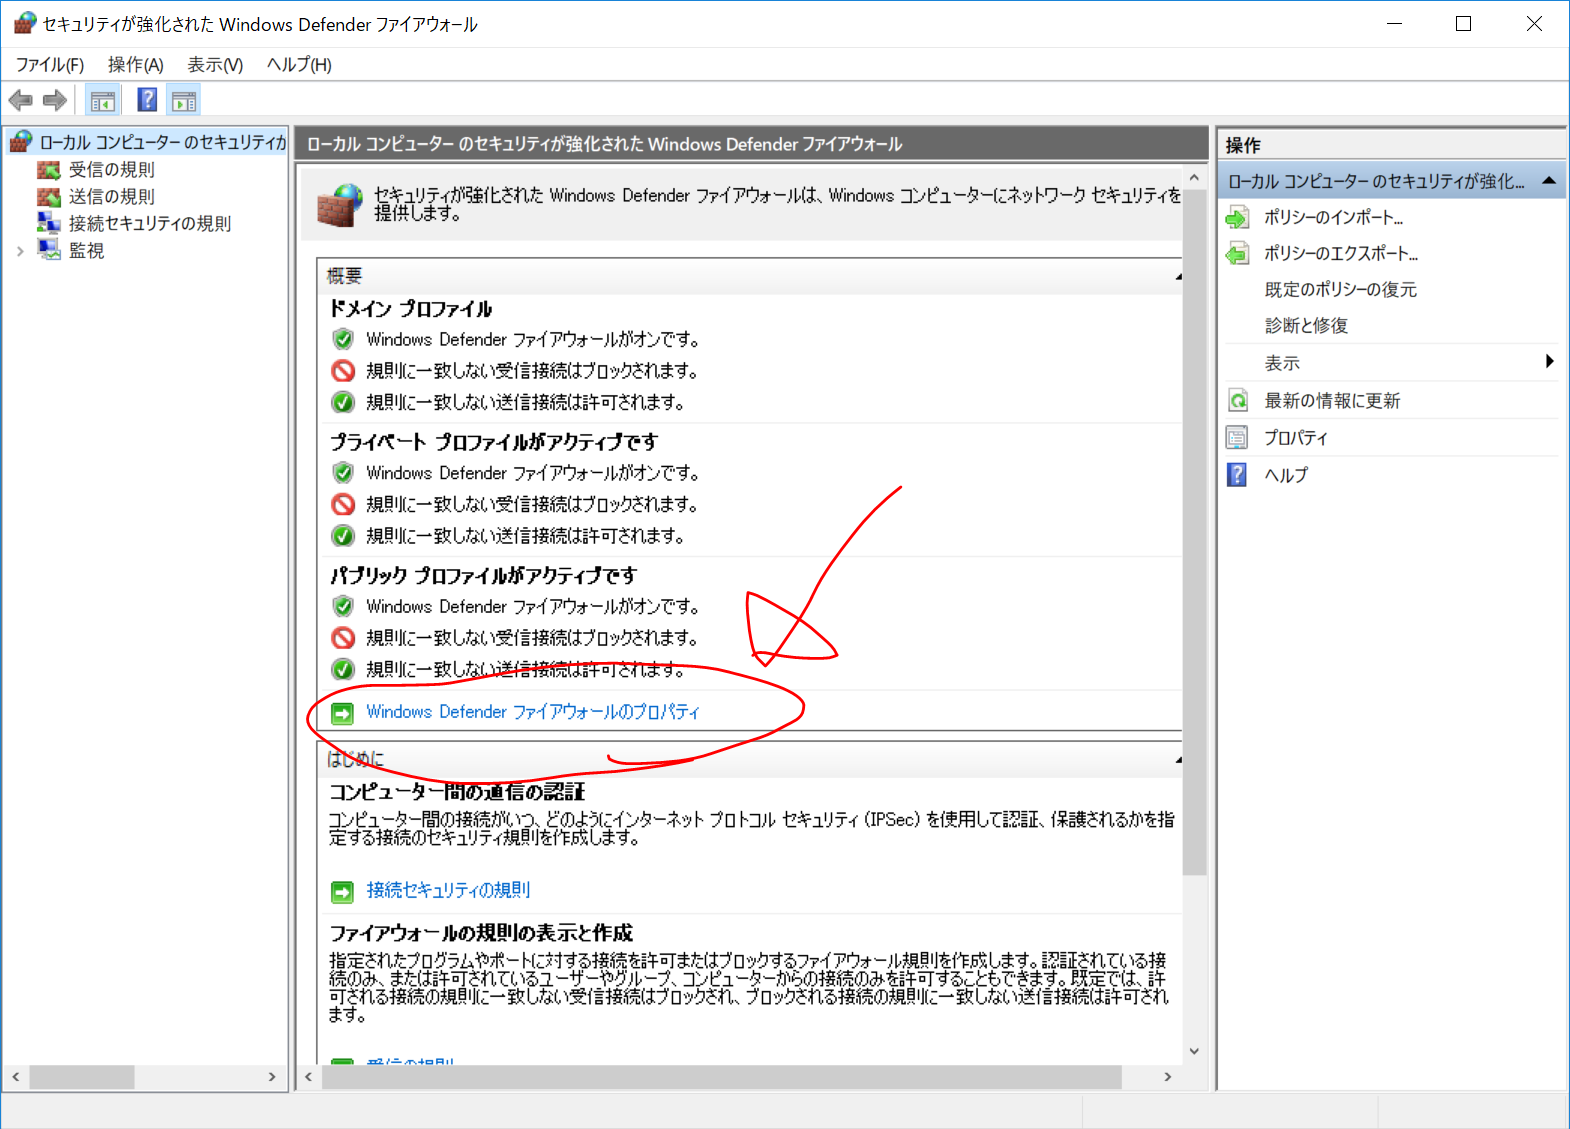Click the ポリシーのインポート icon
Image resolution: width=1570 pixels, height=1129 pixels.
(x=1238, y=218)
